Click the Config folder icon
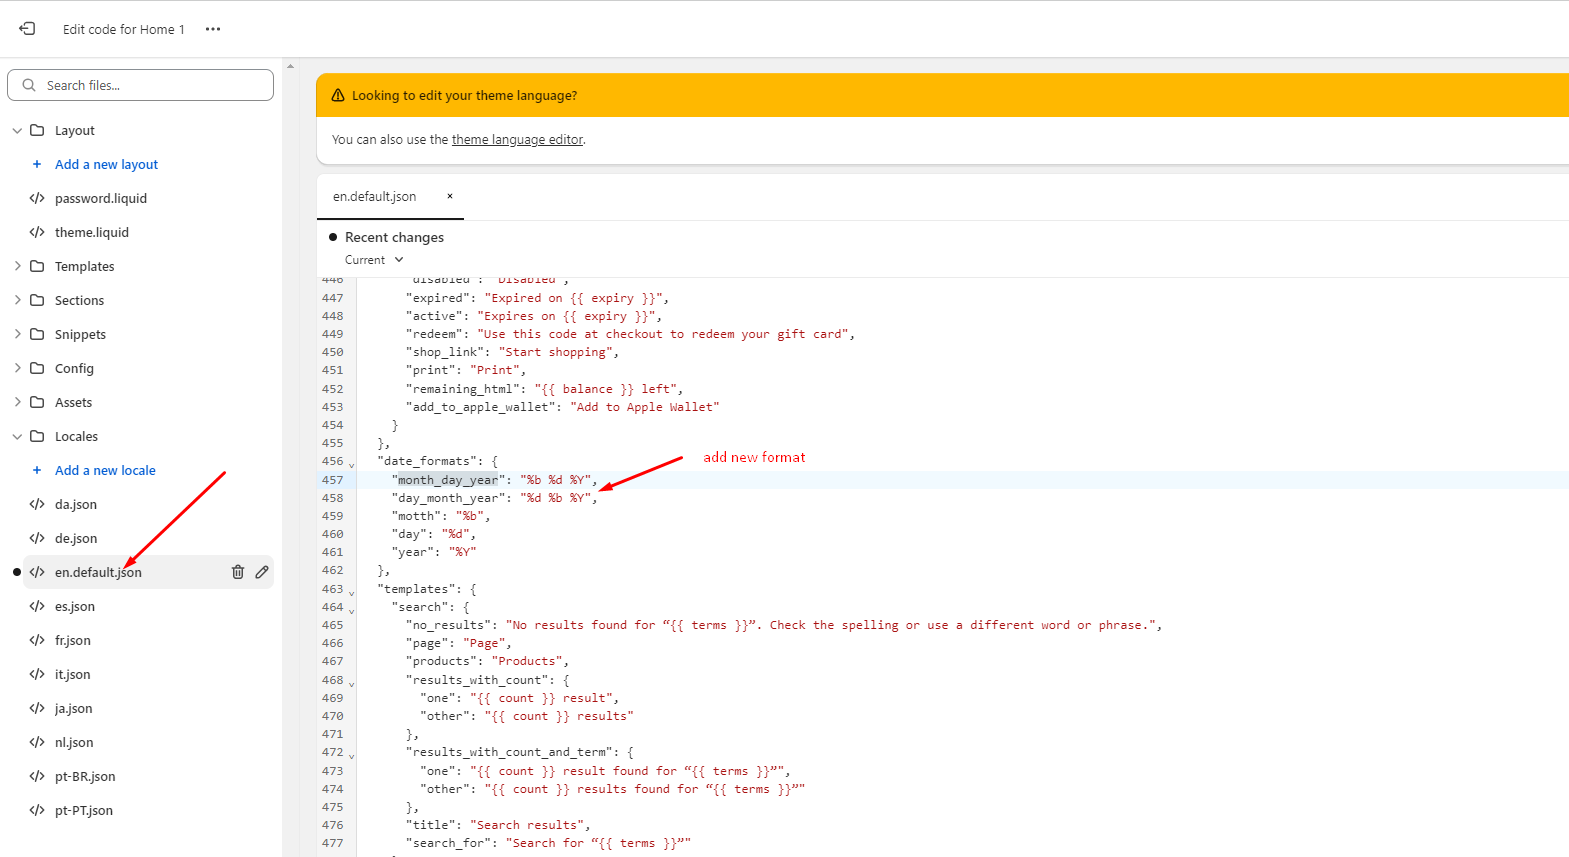This screenshot has width=1569, height=857. point(37,368)
